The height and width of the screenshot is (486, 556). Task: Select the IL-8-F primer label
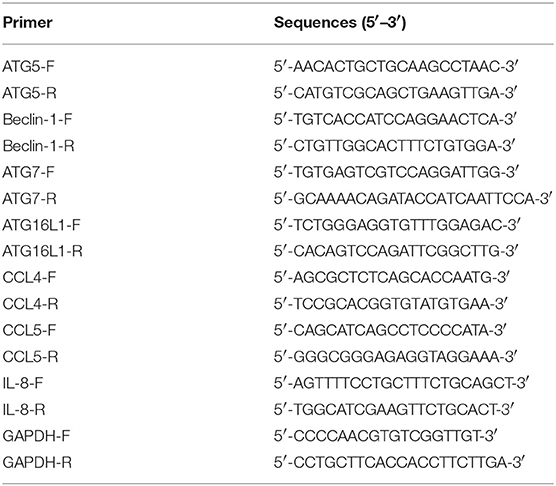(x=23, y=383)
